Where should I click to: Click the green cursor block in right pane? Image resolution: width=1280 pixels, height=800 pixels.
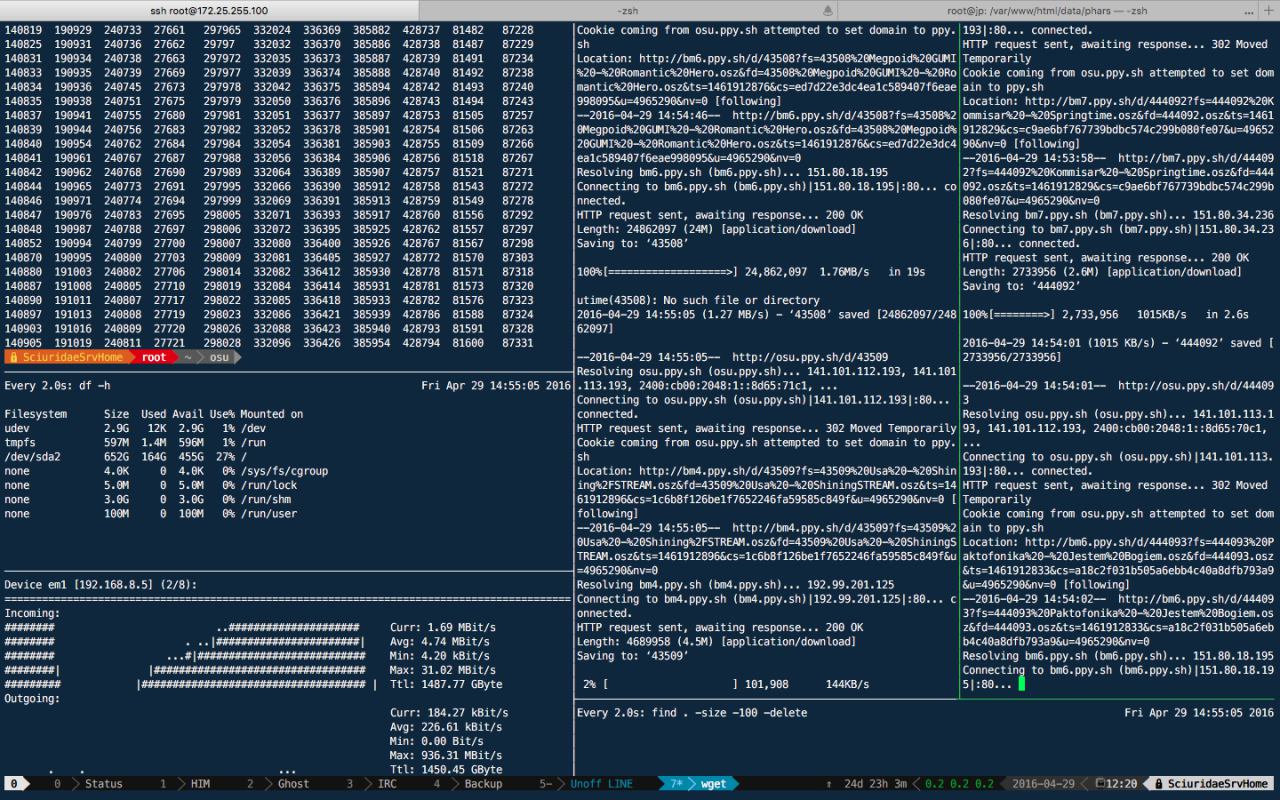(1022, 684)
